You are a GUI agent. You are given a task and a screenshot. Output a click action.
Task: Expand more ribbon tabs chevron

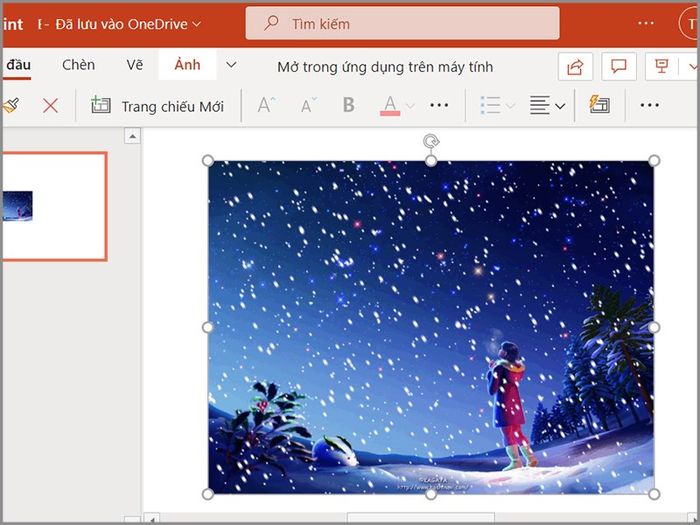coord(231,65)
